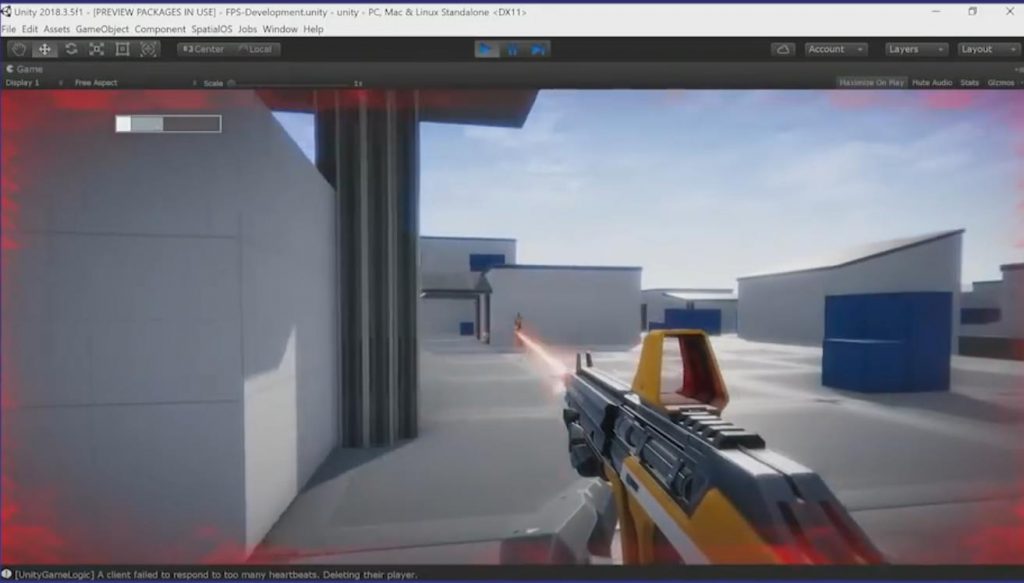Click the Play button to stop playmode

[487, 49]
